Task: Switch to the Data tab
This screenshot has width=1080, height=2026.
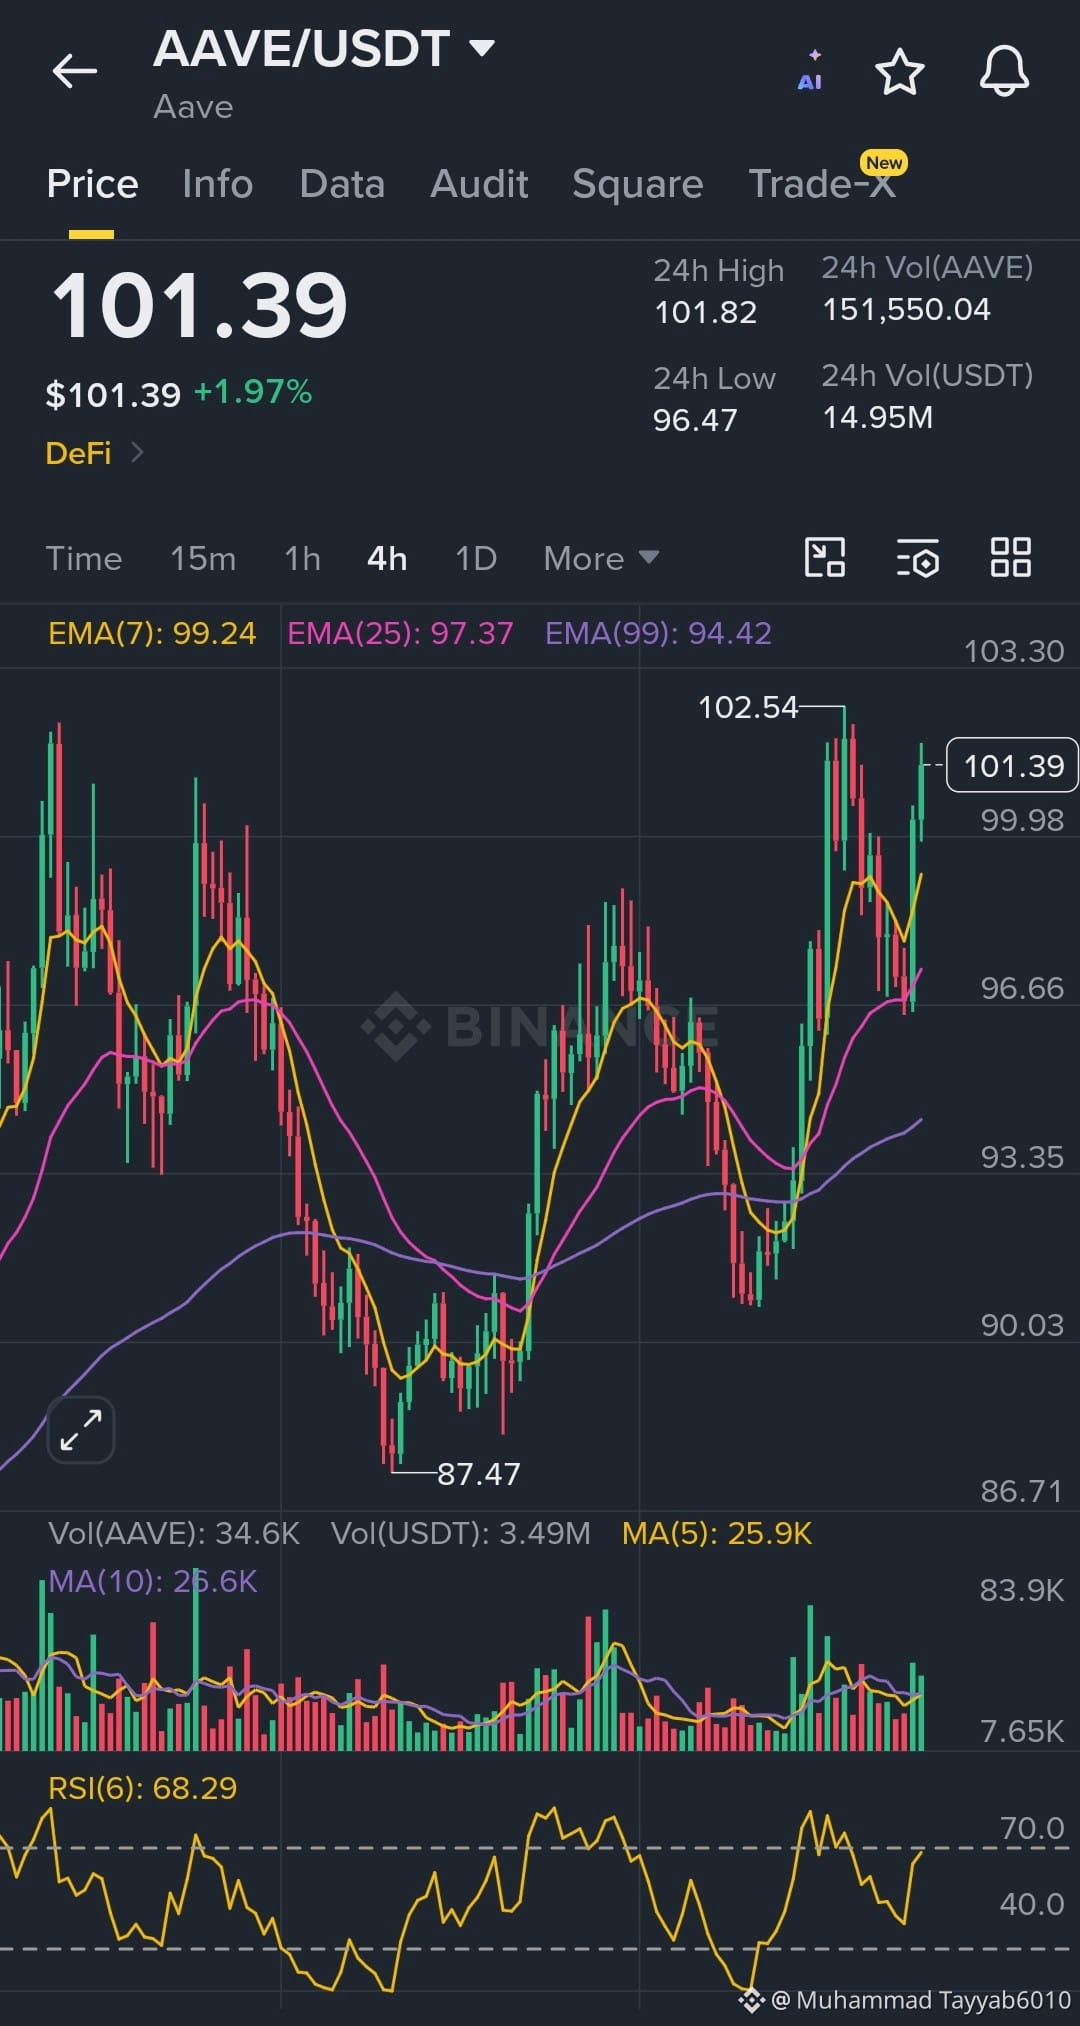Action: (x=342, y=184)
